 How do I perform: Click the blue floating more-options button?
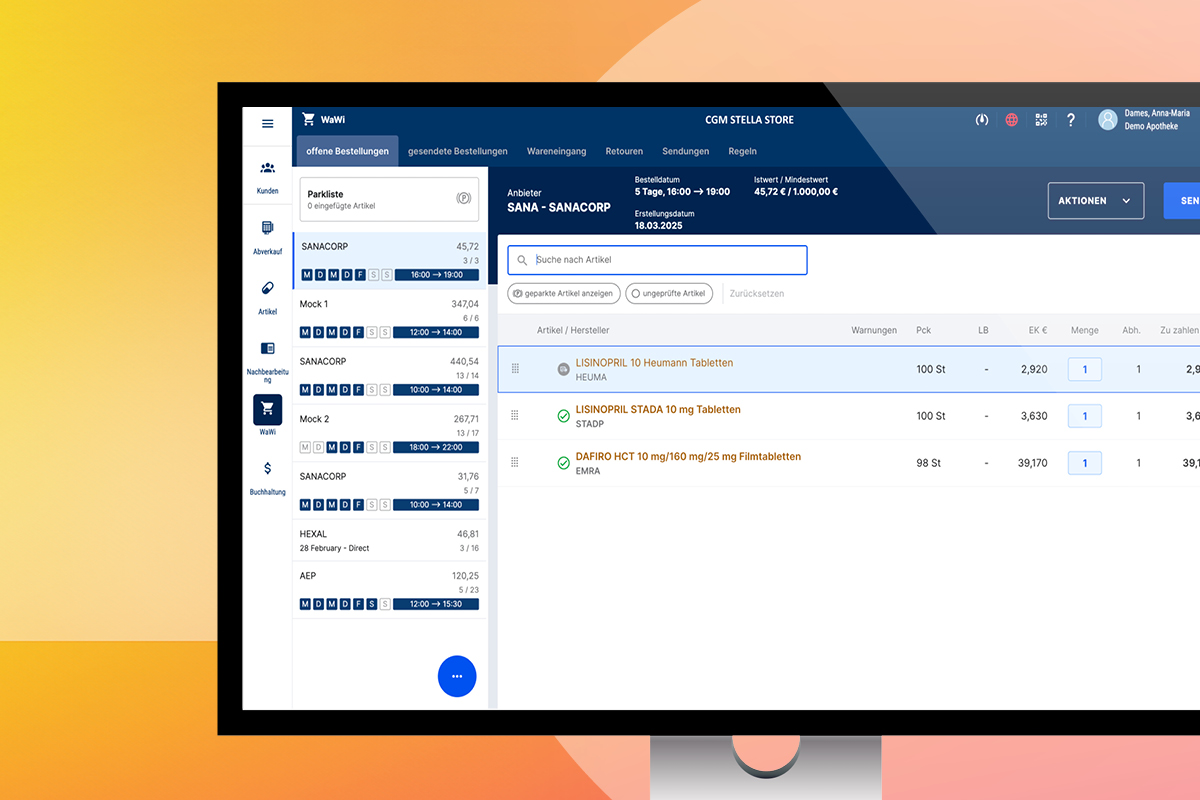(x=457, y=677)
